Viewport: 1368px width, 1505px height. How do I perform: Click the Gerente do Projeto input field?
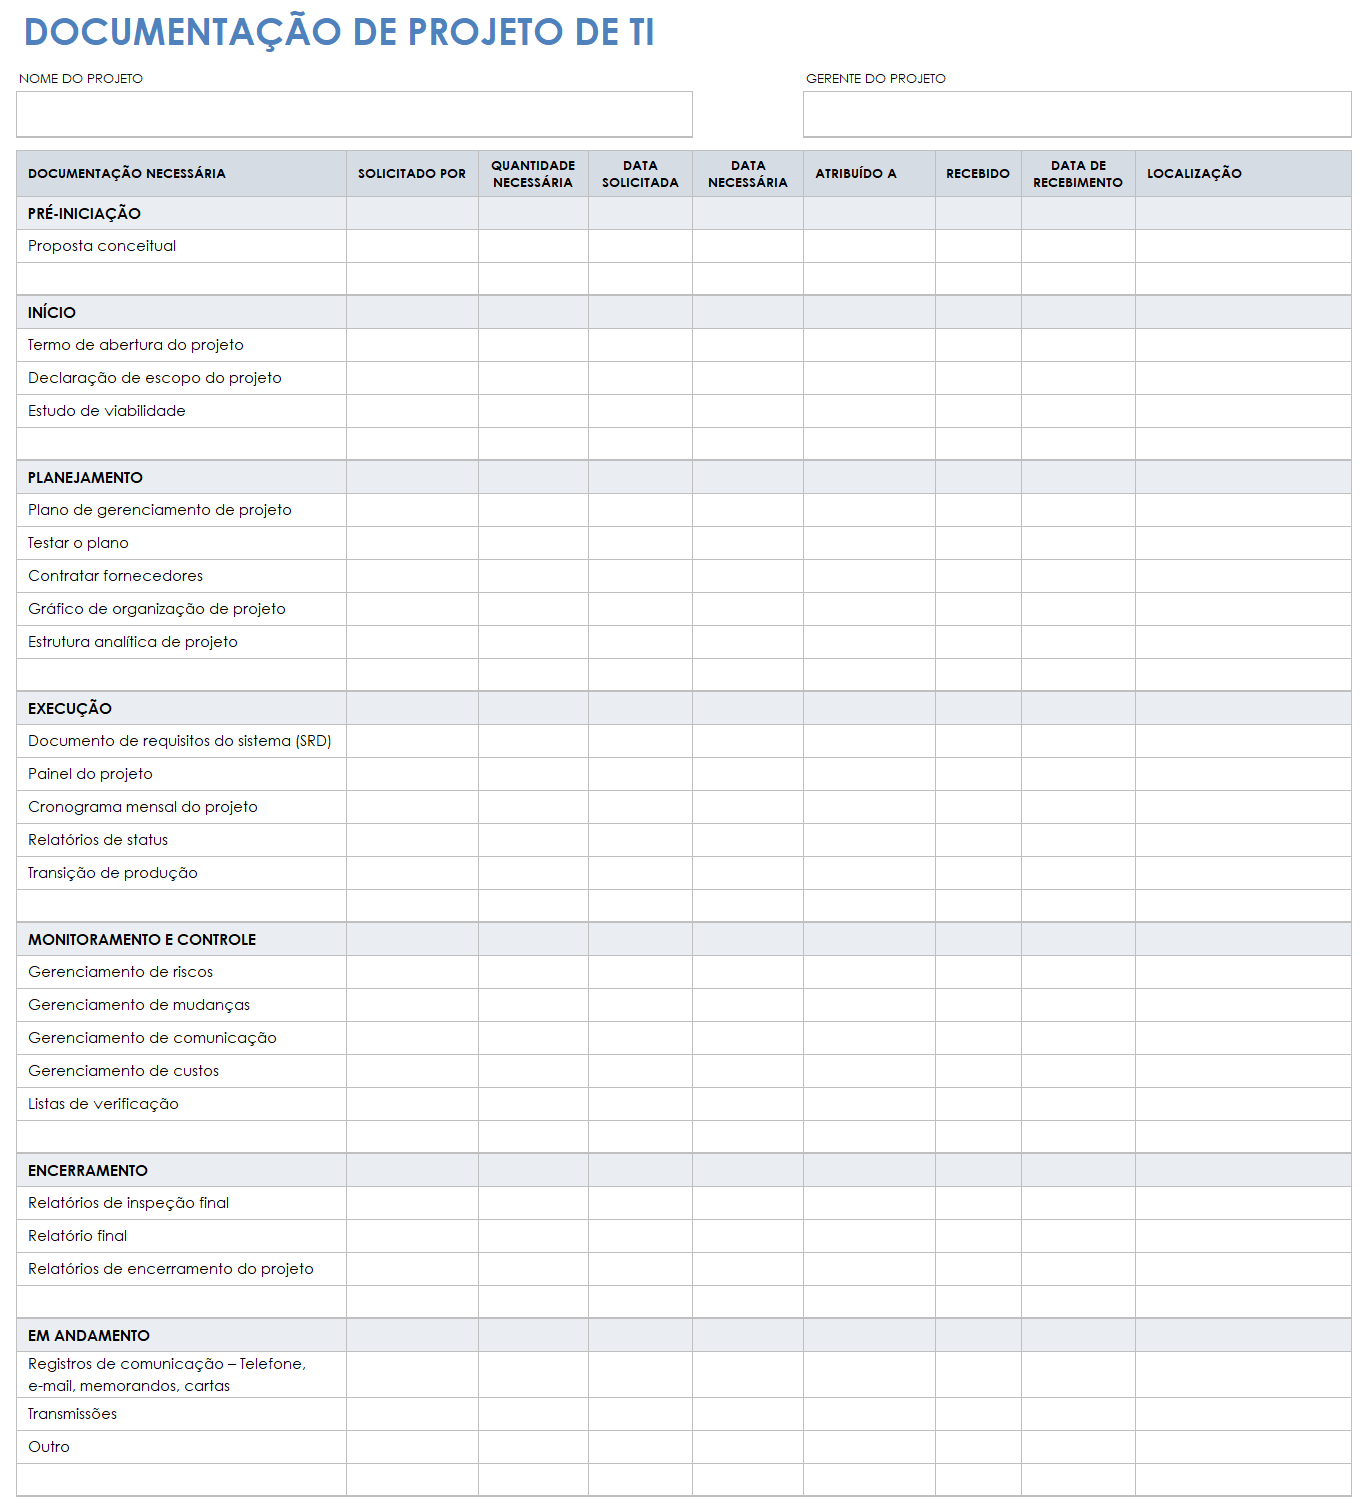click(1077, 114)
